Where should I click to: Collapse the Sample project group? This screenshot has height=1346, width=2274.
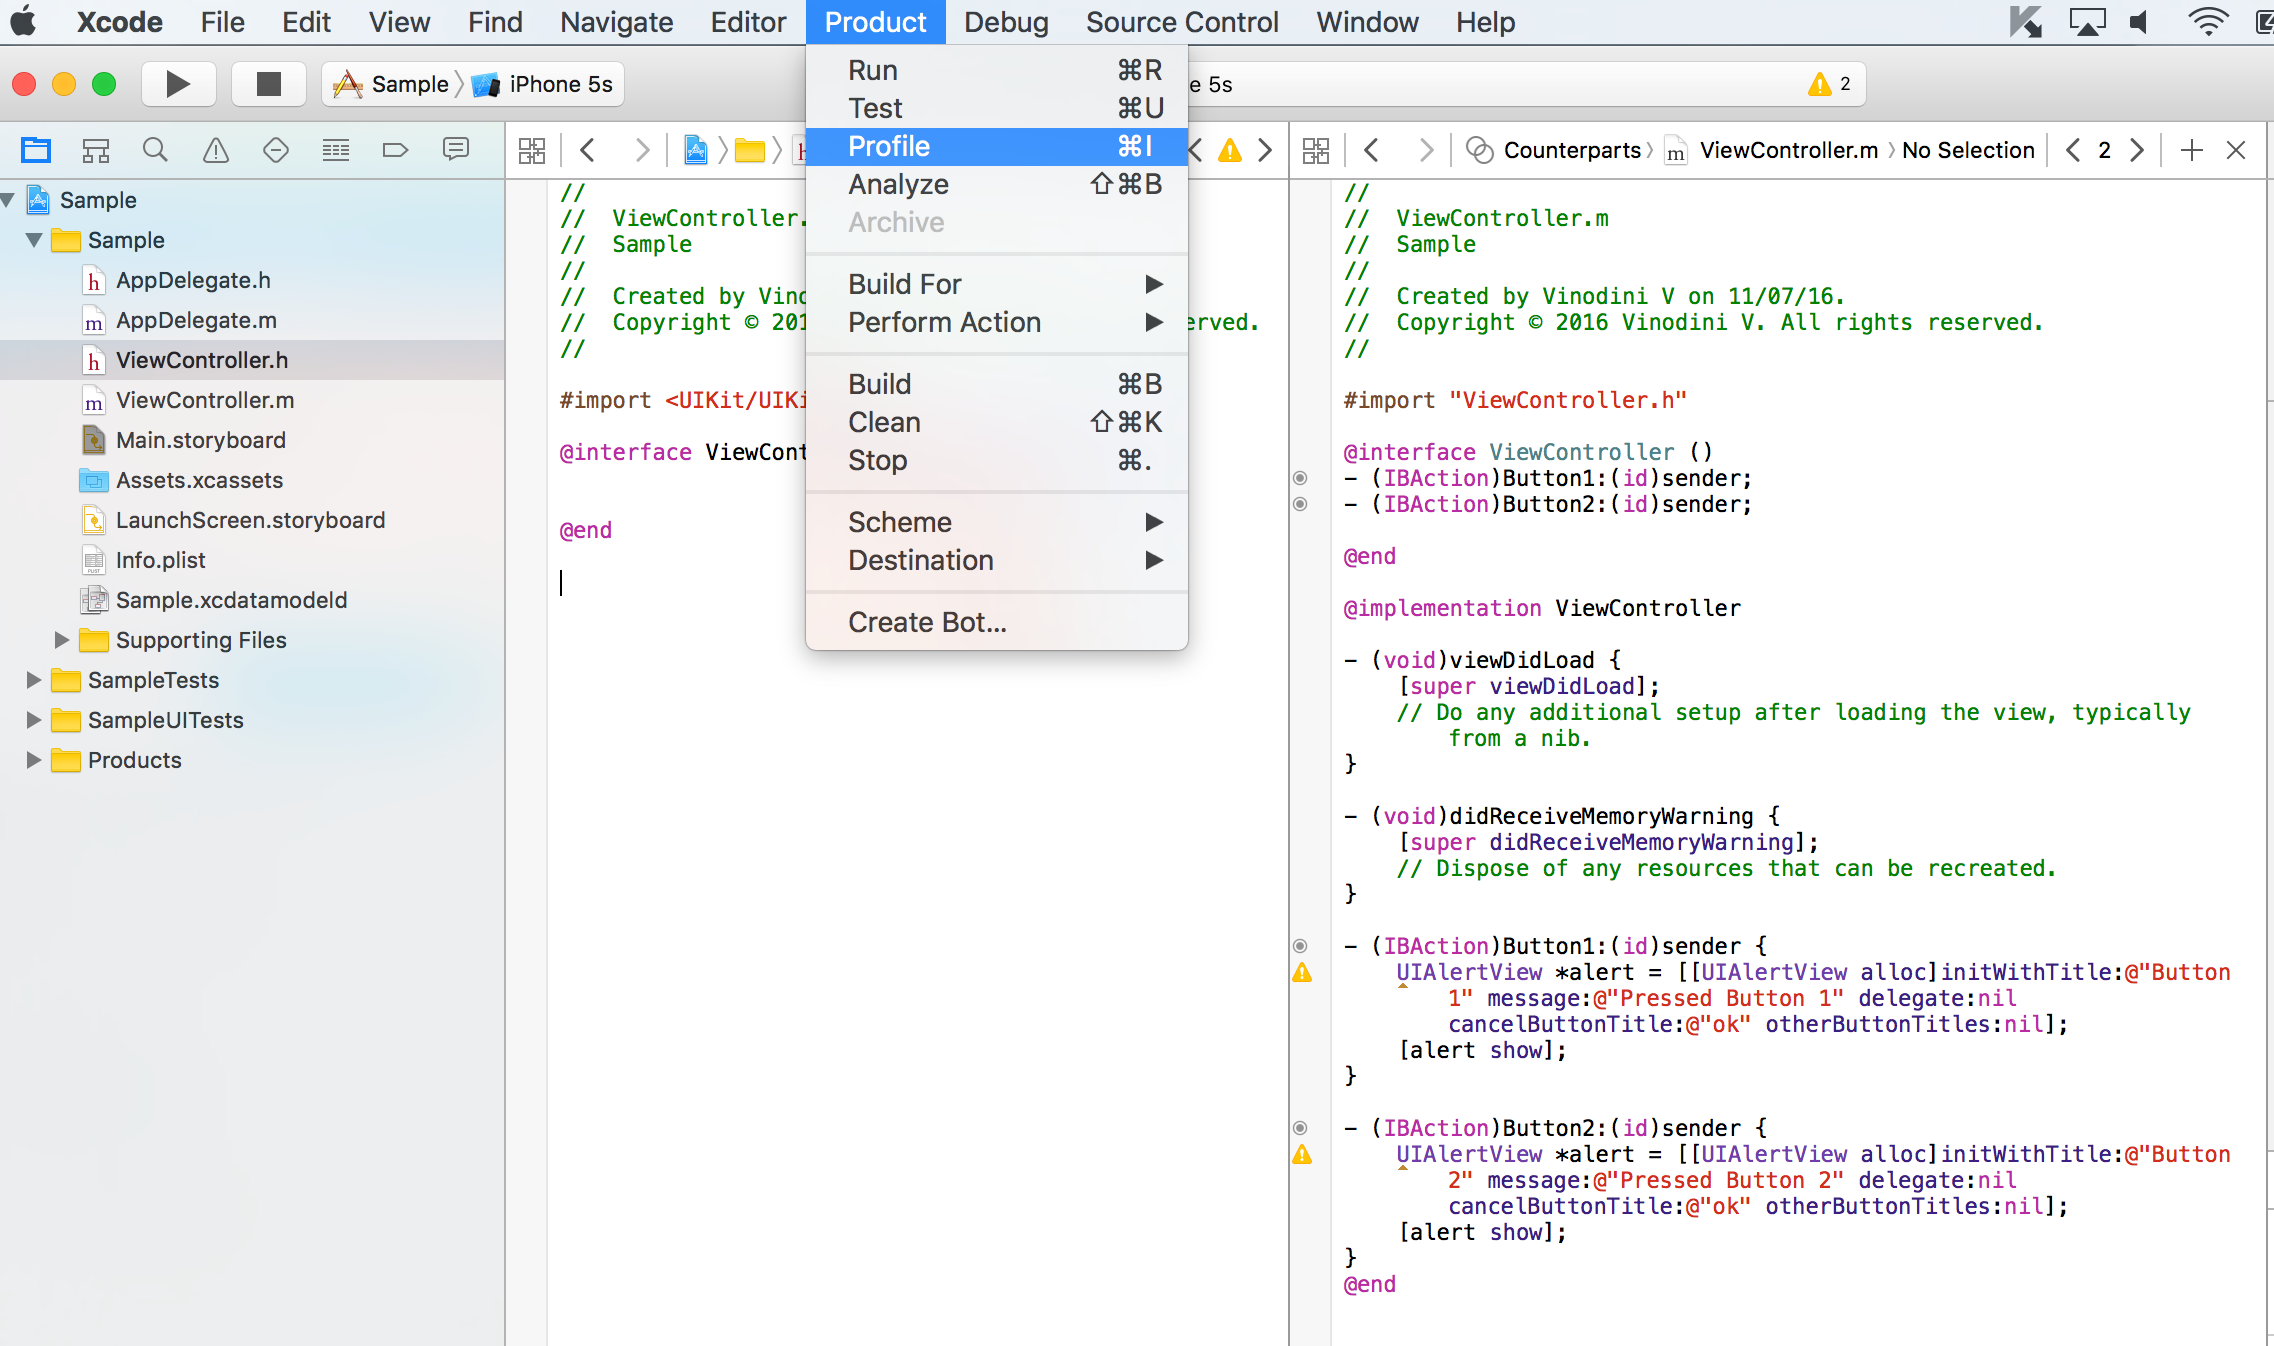(x=10, y=200)
